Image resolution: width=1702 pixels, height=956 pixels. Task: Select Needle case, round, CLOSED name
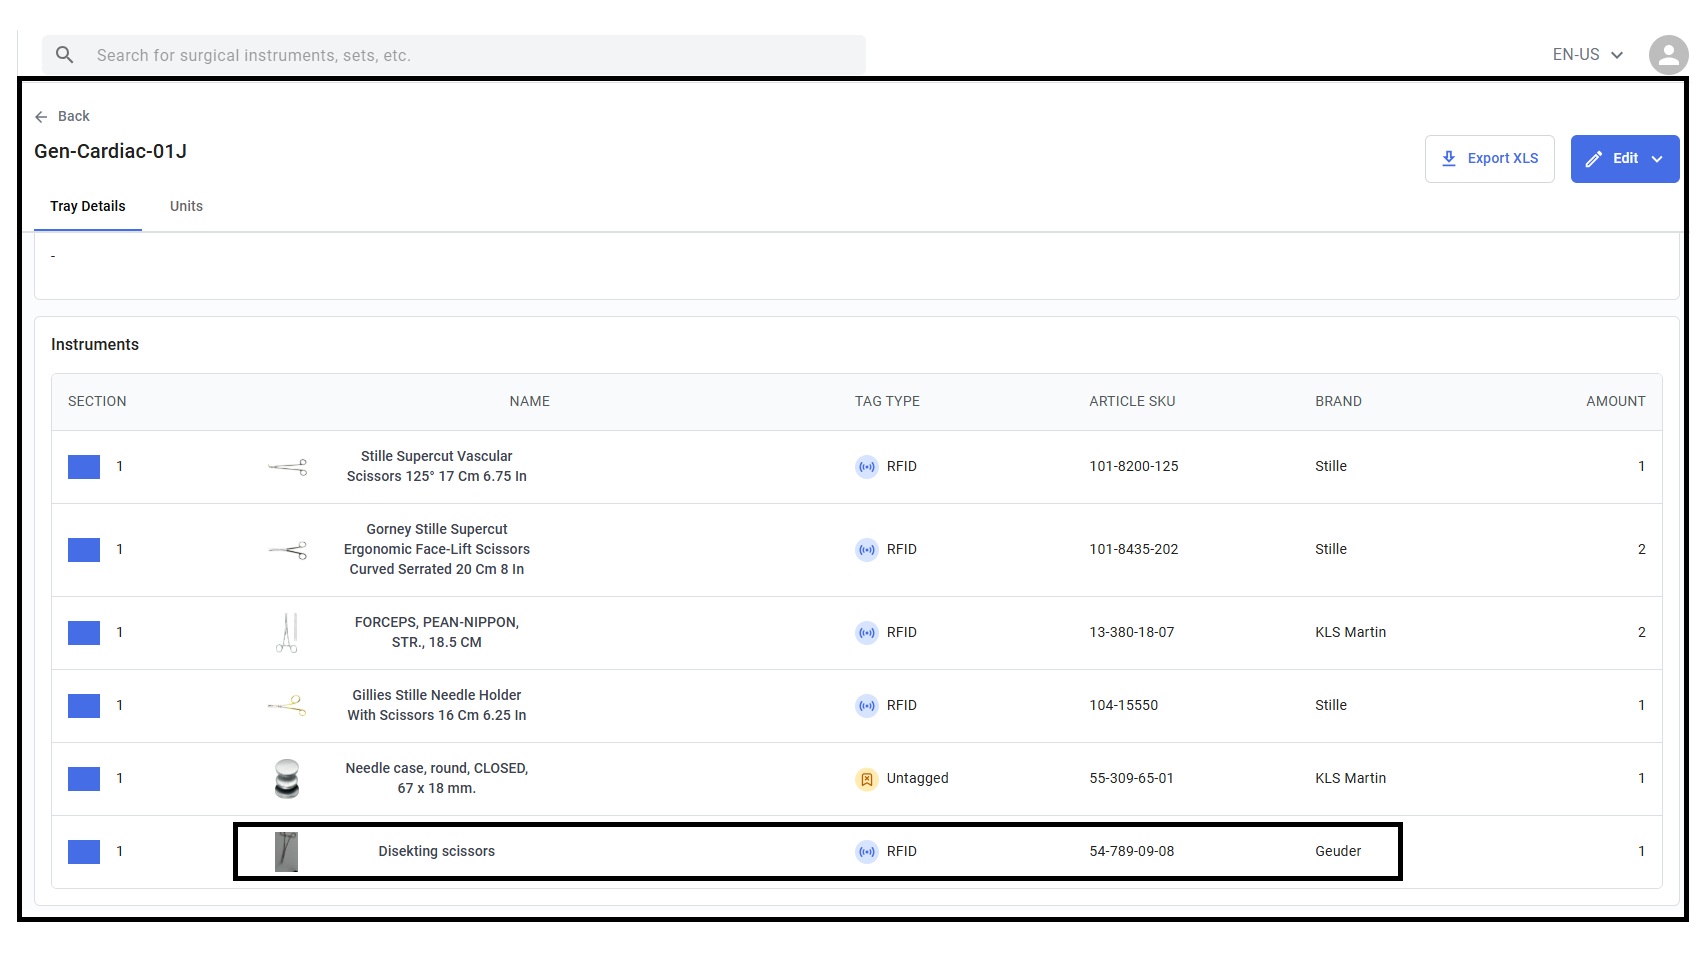[437, 778]
